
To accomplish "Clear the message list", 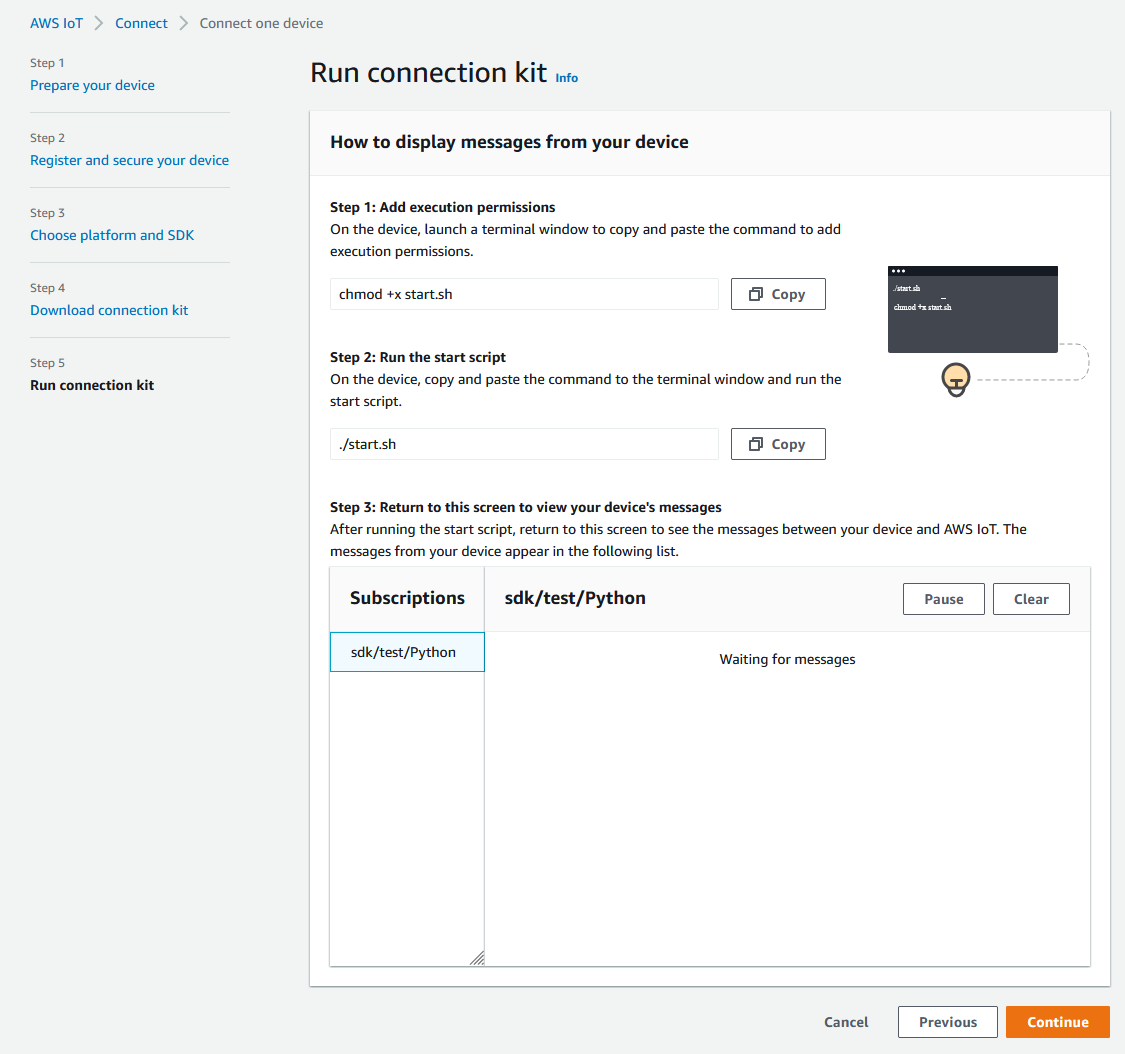I will coord(1031,598).
